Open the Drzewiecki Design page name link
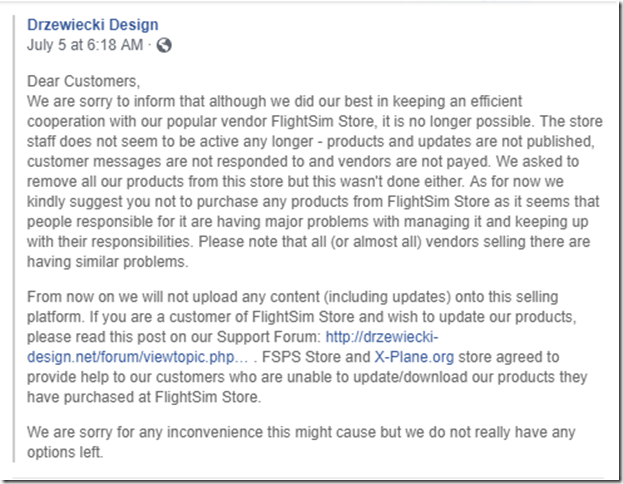This screenshot has height=484, width=623. pyautogui.click(x=93, y=25)
